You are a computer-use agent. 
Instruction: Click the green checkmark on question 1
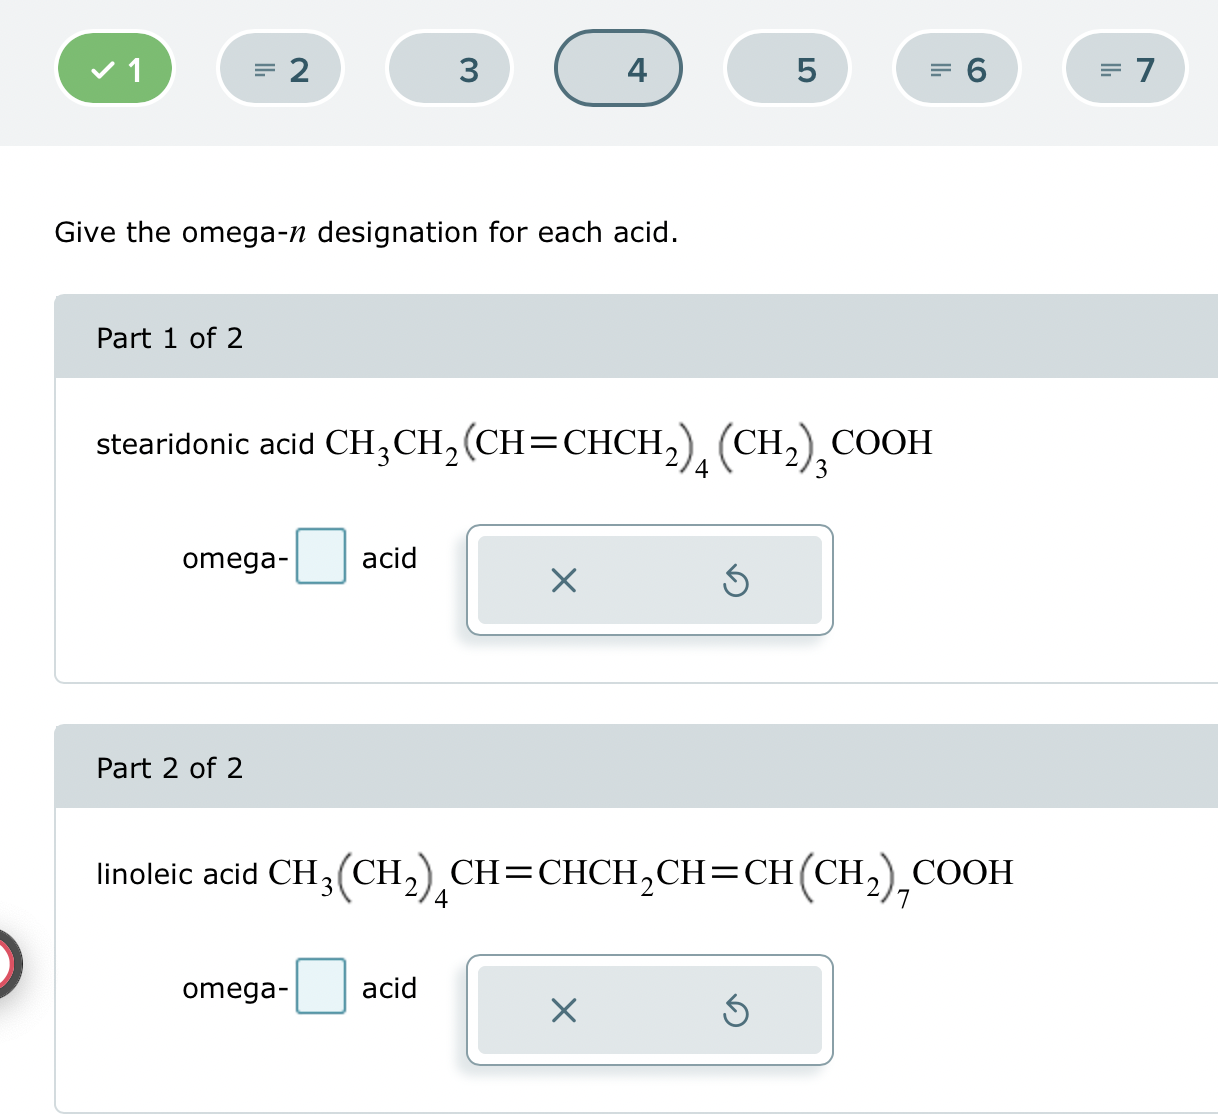click(x=100, y=68)
